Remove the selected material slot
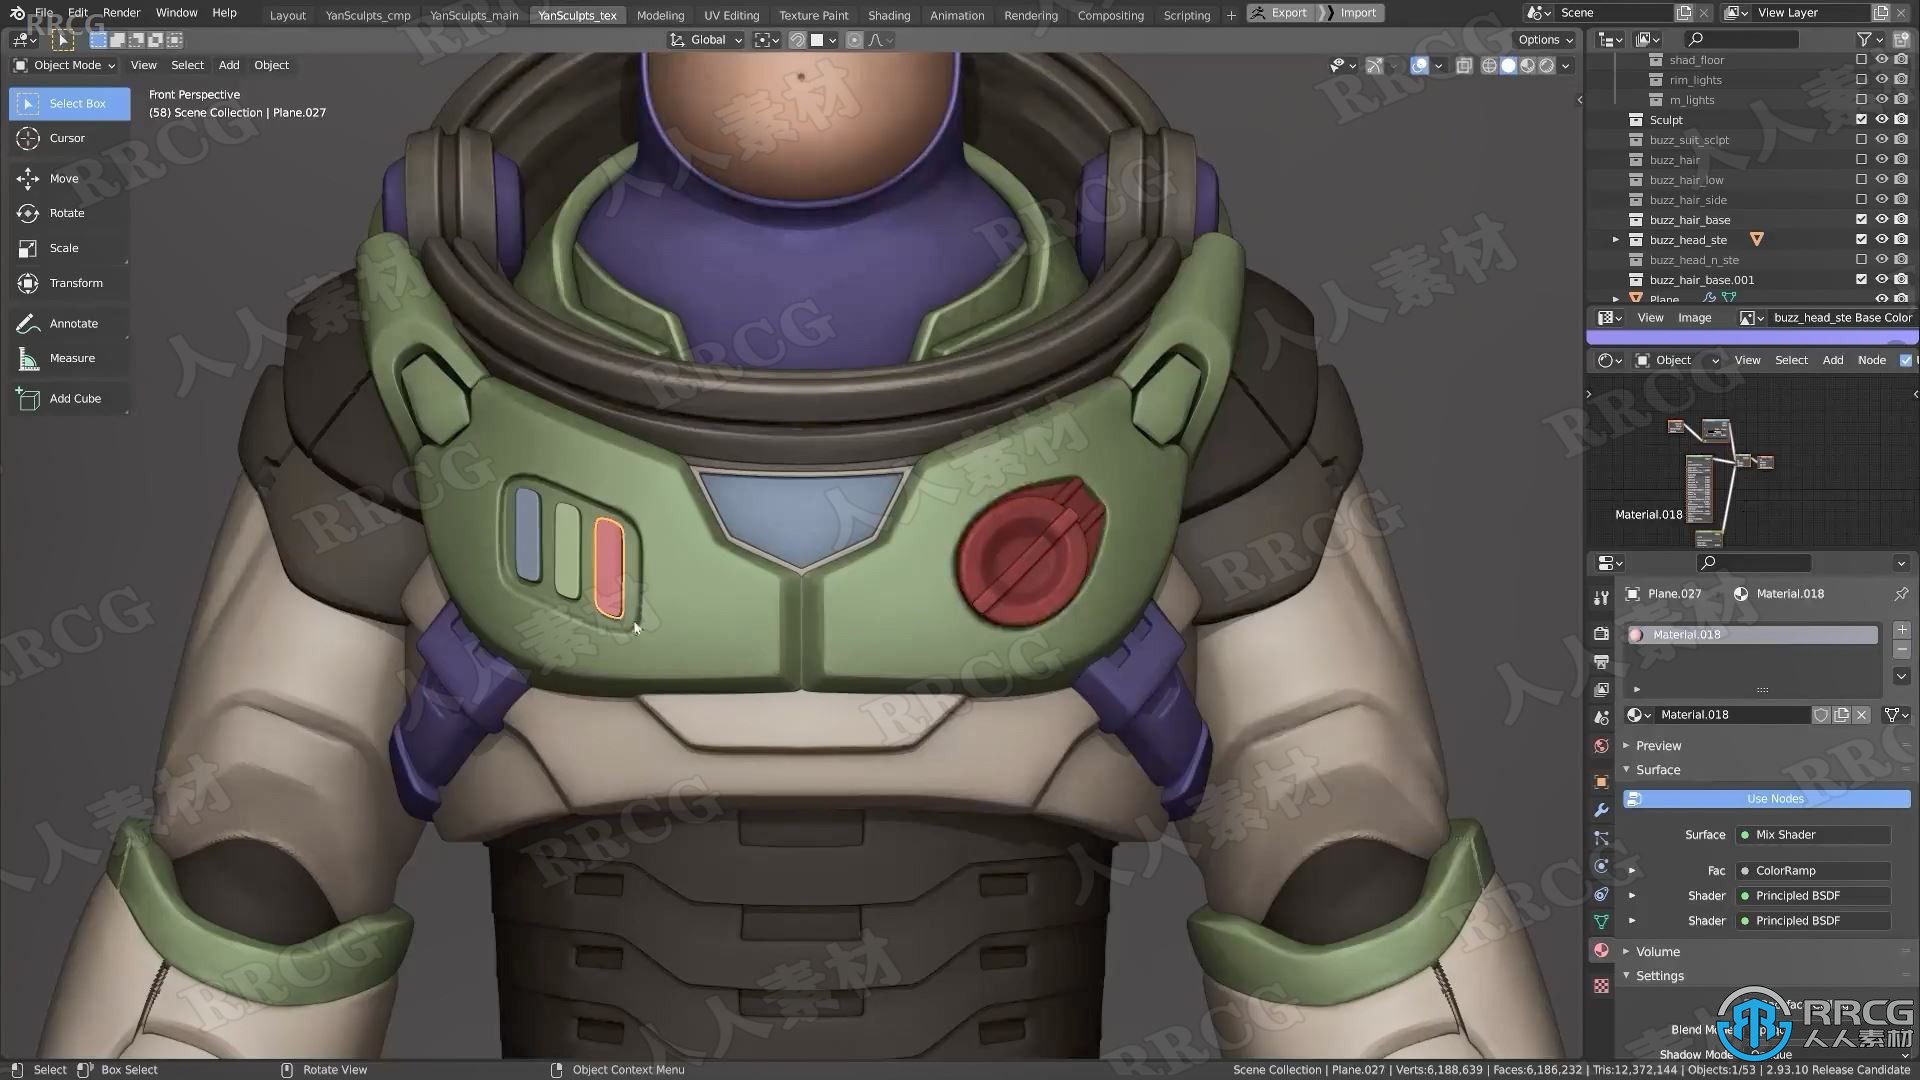Screen dimensions: 1920x1080 pyautogui.click(x=1902, y=650)
